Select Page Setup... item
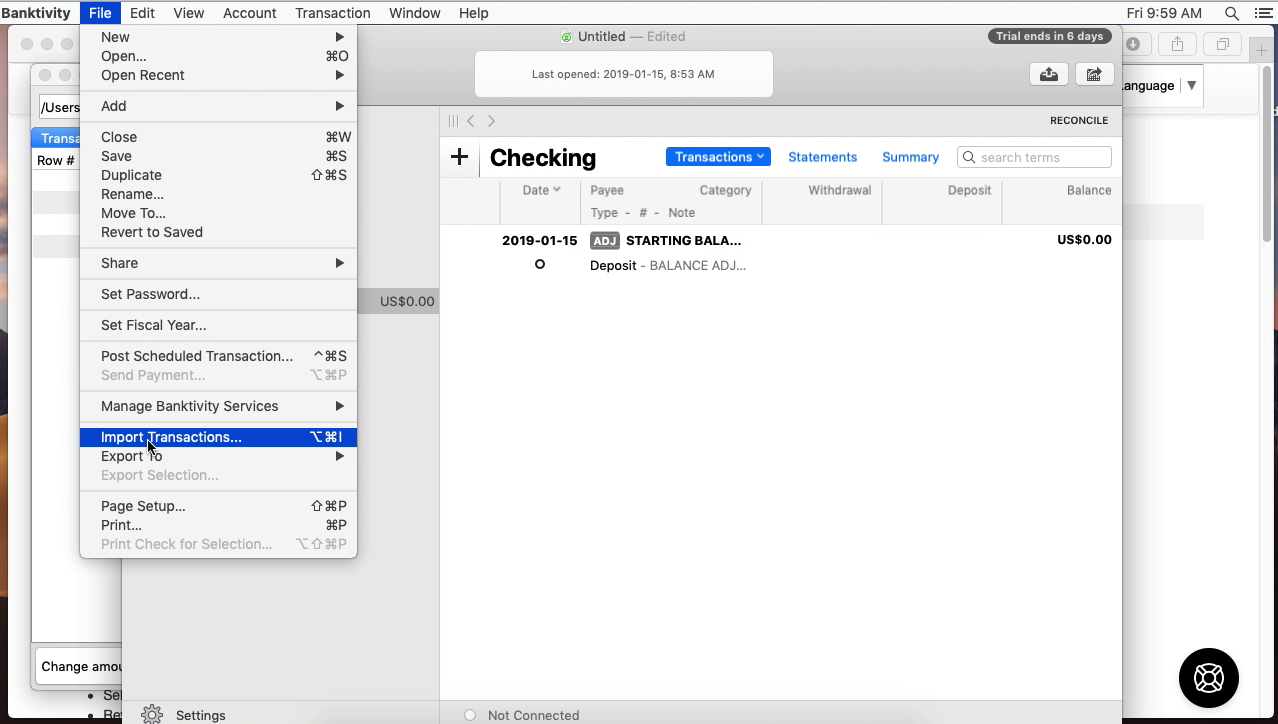Image resolution: width=1278 pixels, height=724 pixels. coord(218,506)
